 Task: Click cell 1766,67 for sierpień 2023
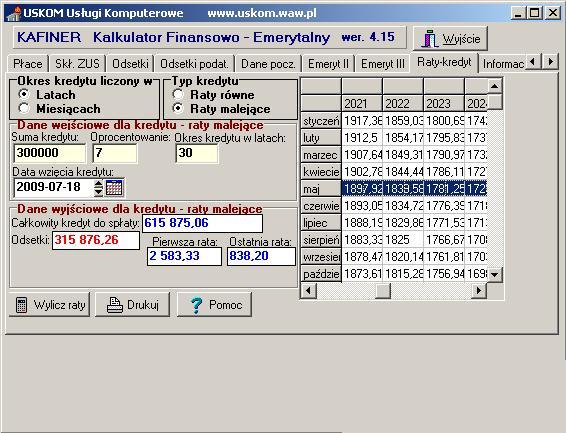point(444,240)
